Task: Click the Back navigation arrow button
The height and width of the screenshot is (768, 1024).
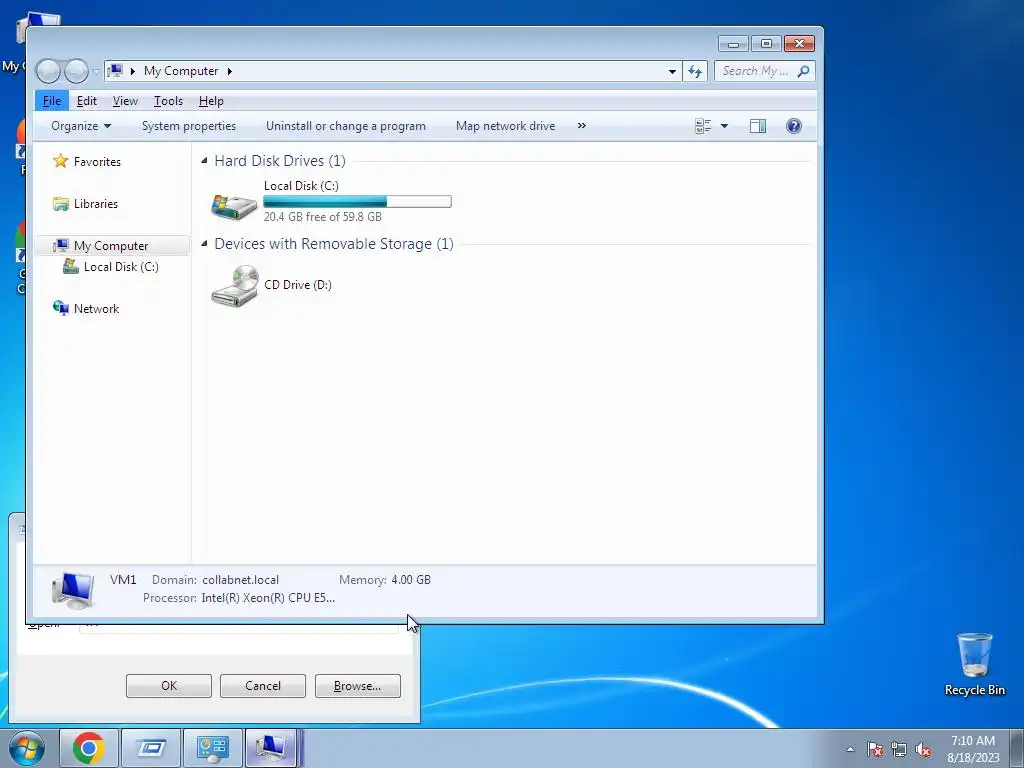Action: tap(48, 71)
